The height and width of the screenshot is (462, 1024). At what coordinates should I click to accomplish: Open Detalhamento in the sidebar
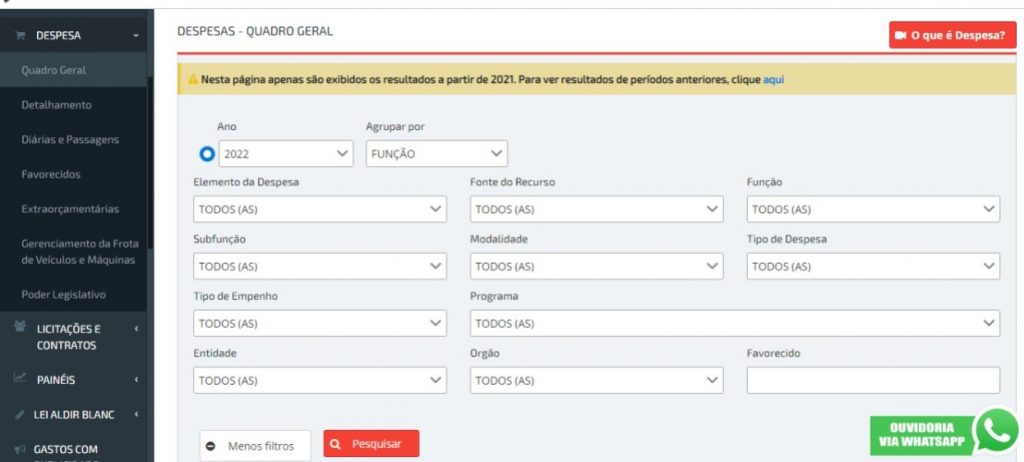point(57,105)
